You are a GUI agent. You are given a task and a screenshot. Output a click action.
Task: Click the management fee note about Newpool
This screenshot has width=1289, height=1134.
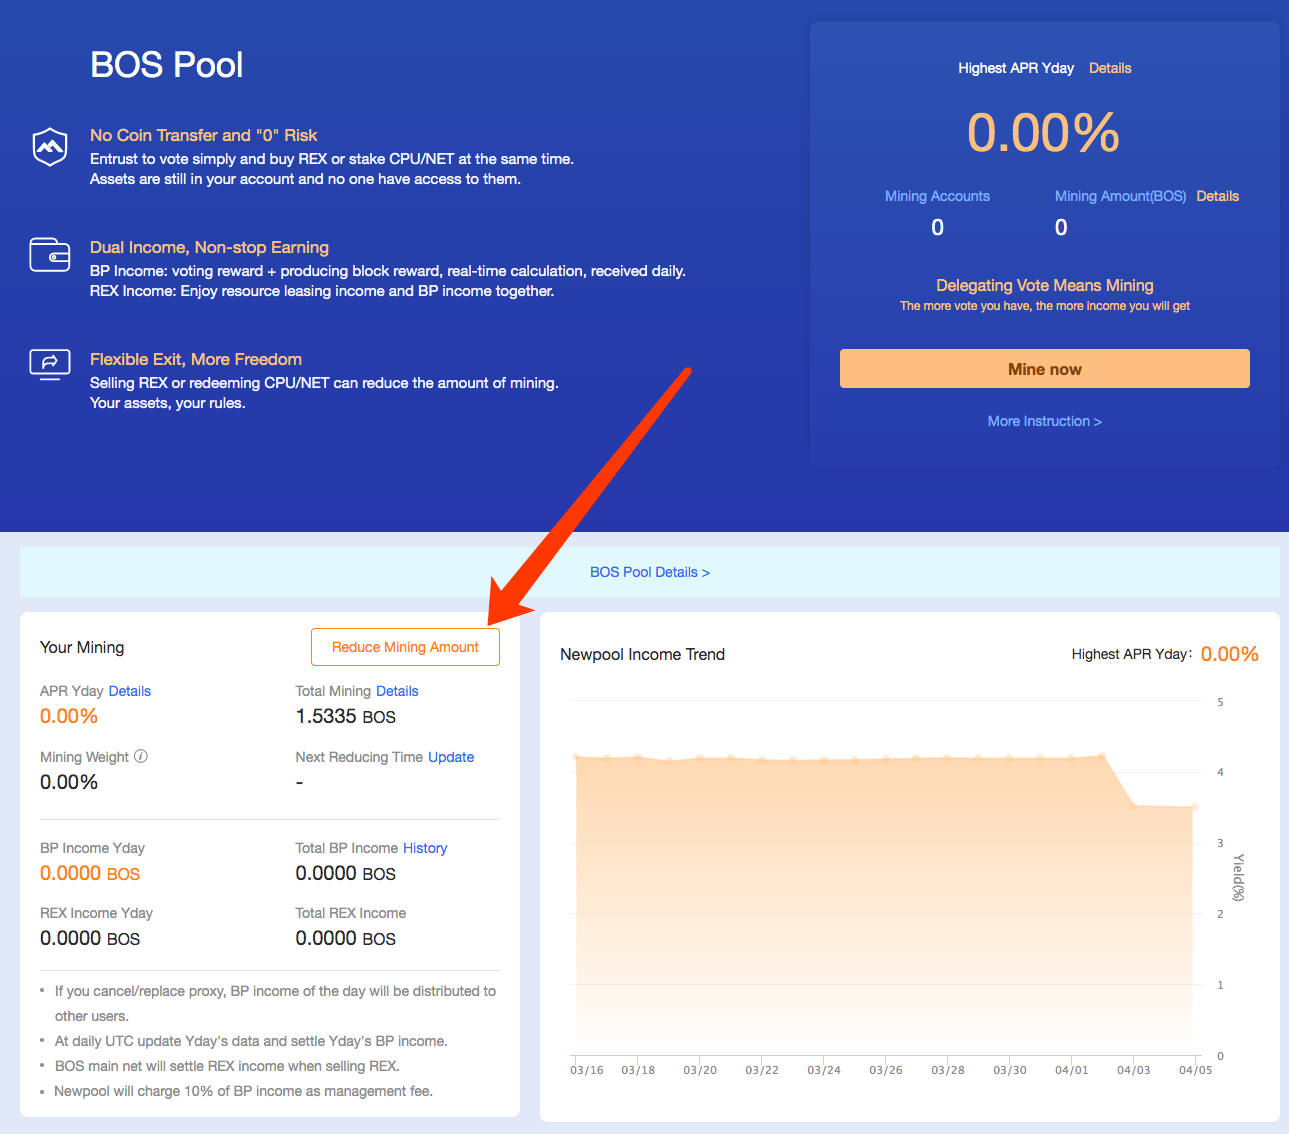(243, 1091)
